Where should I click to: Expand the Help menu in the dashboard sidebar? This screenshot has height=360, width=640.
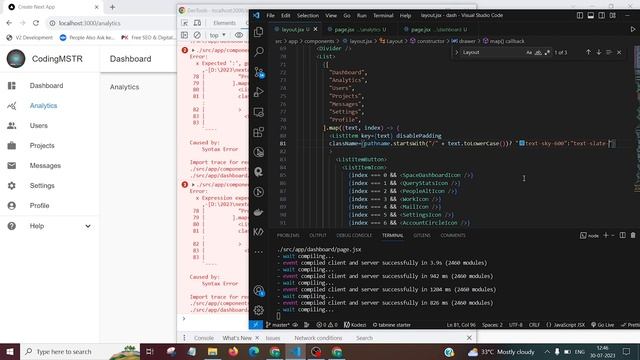click(88, 226)
